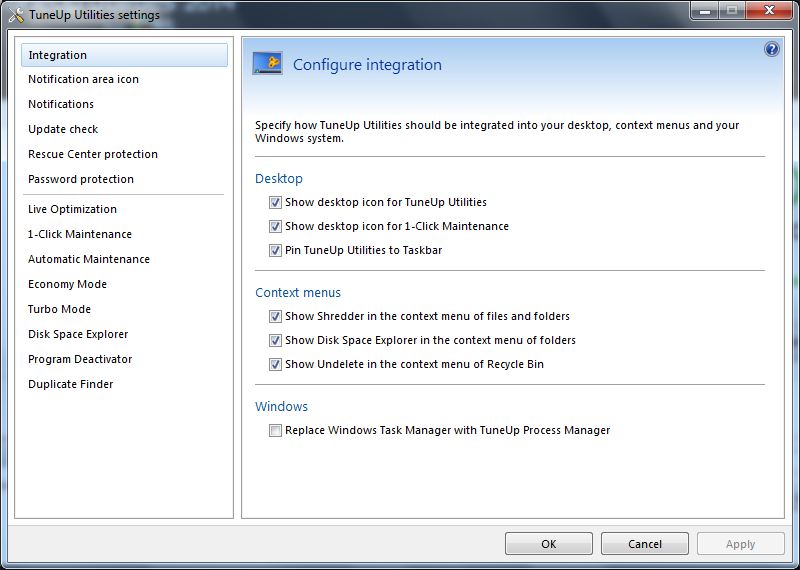
Task: Uncheck Show desktop icon for TuneUp Utilities
Action: (275, 202)
